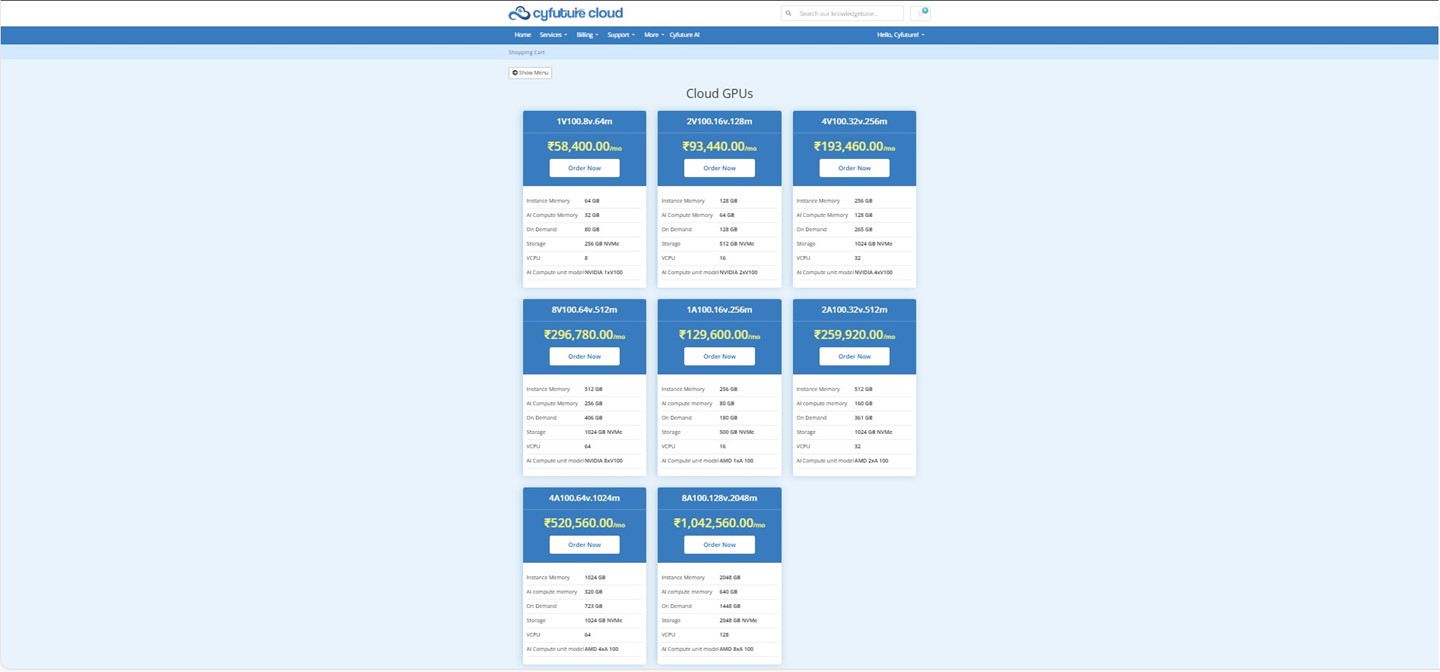This screenshot has width=1440, height=672.
Task: Open the shopping cart icon
Action: pyautogui.click(x=920, y=13)
